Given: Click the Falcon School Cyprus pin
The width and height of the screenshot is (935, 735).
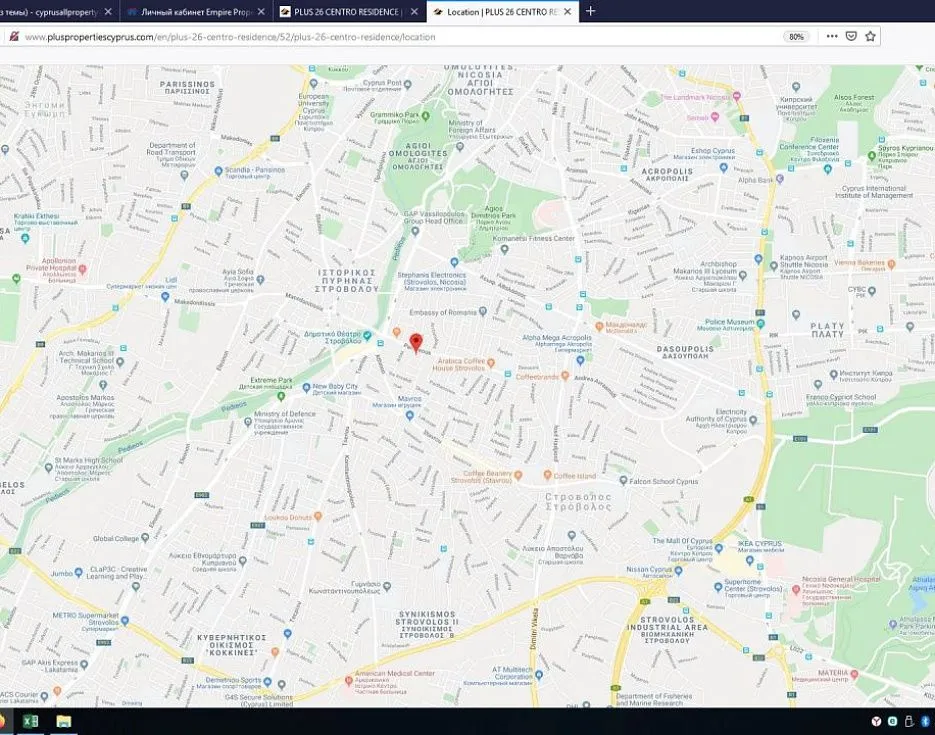Looking at the screenshot, I should pos(623,480).
